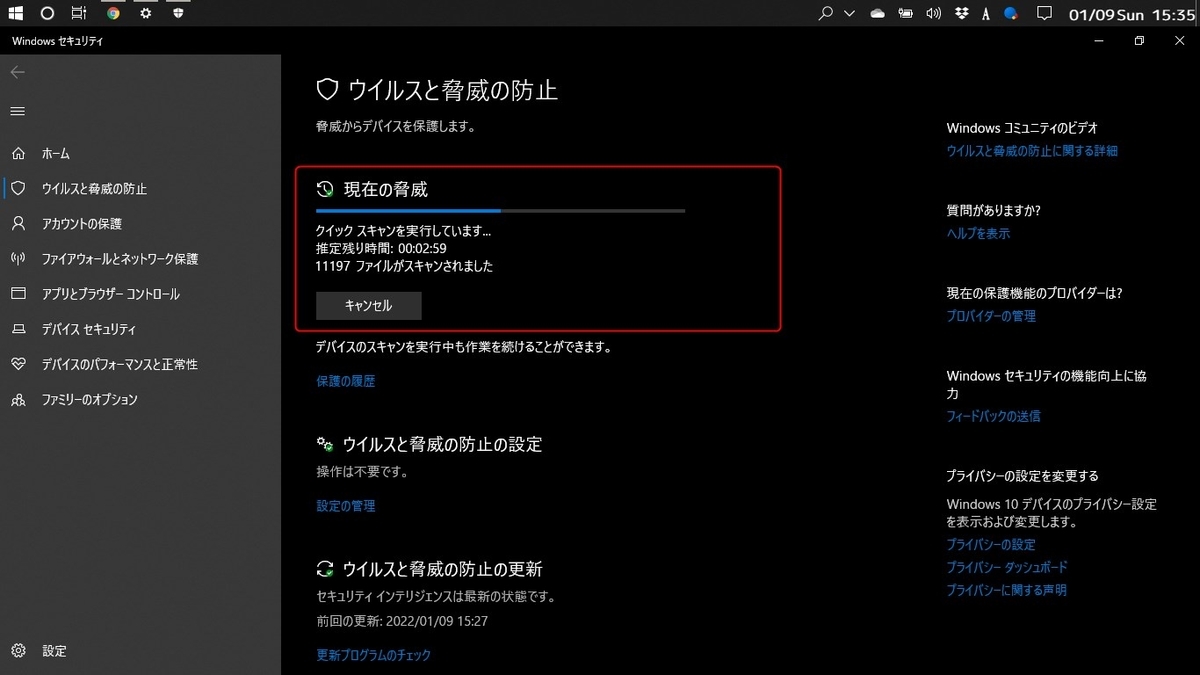The width and height of the screenshot is (1200, 675).
Task: Click the taskbar search magnifier icon
Action: click(x=826, y=14)
